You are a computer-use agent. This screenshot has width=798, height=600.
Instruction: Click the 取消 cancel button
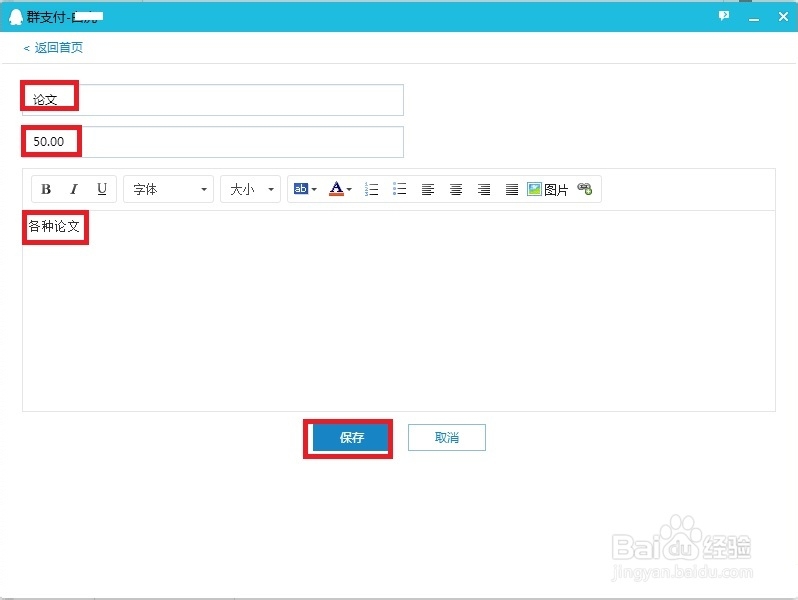click(x=447, y=438)
